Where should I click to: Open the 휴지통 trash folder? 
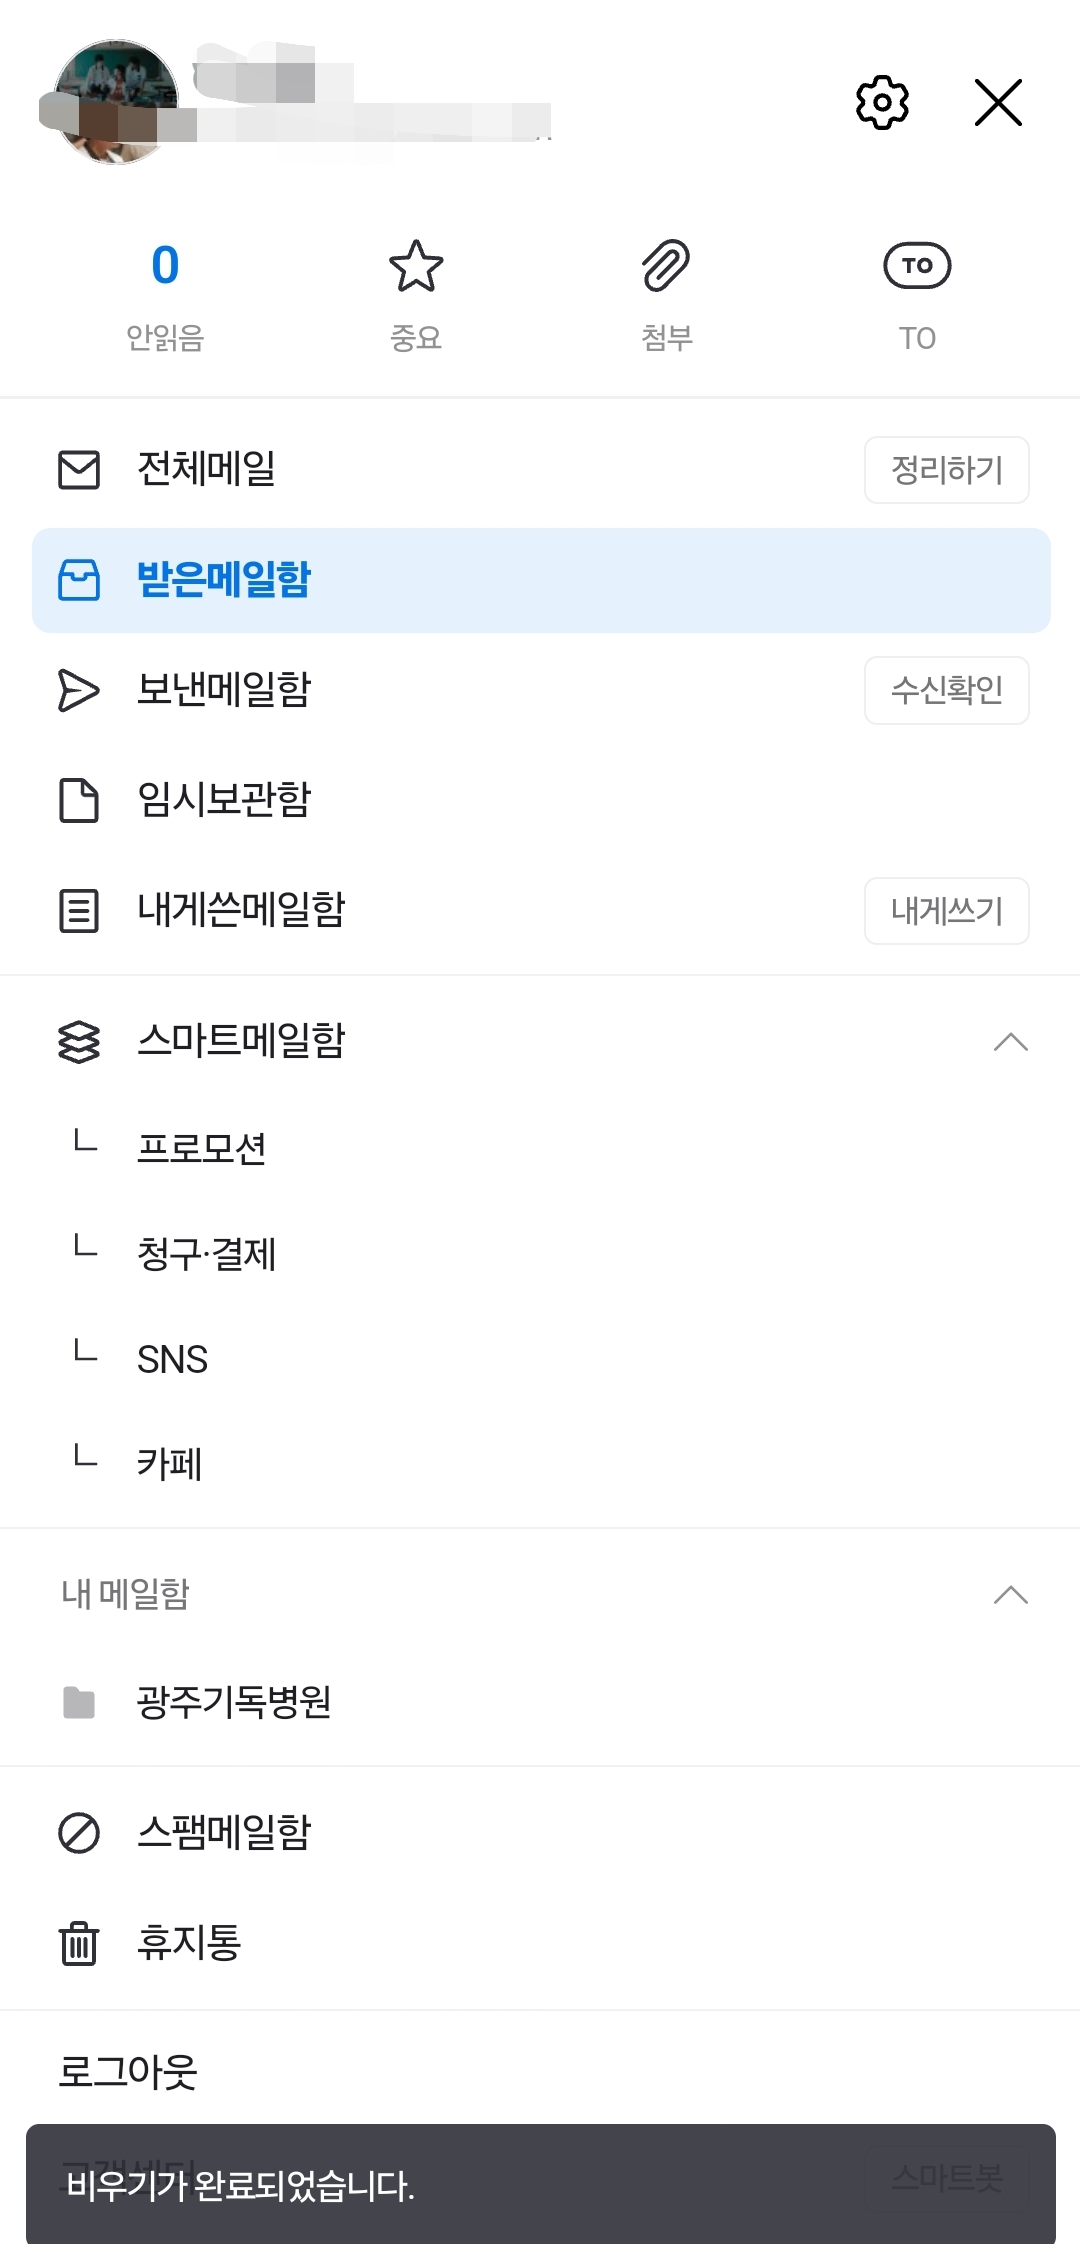click(189, 1943)
